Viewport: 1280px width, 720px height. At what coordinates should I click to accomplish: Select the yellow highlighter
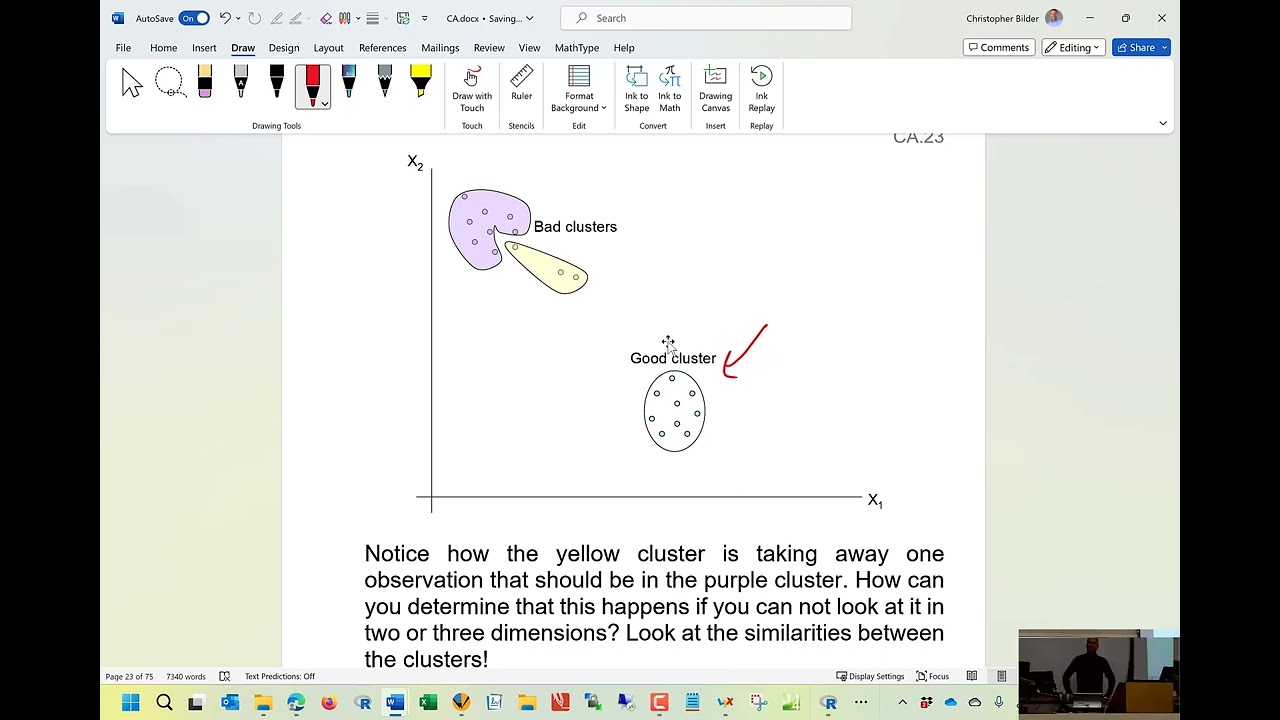point(420,84)
